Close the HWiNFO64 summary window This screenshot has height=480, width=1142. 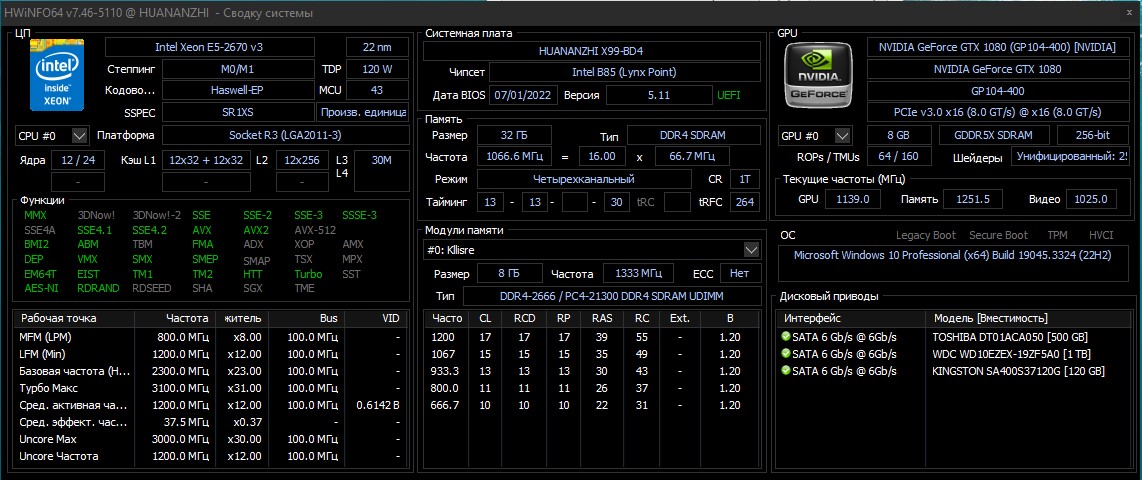1128,13
